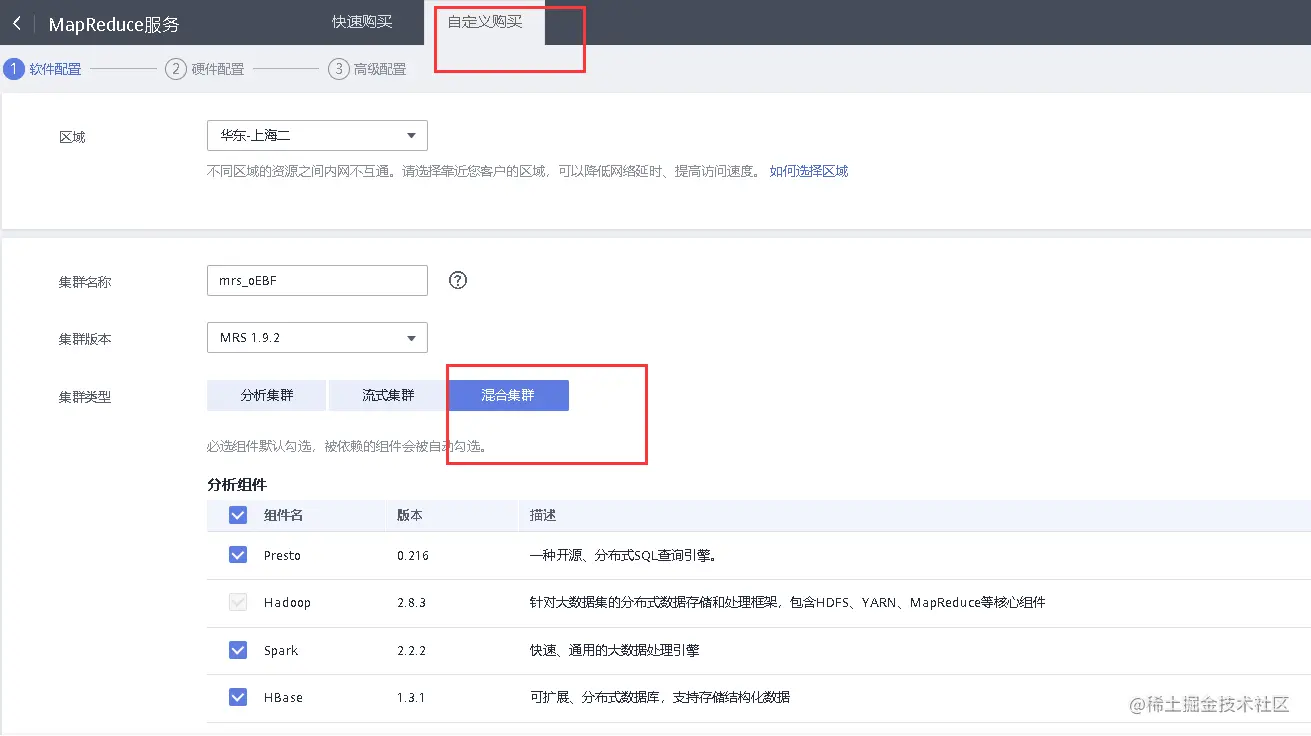
Task: Select step 1 软件配置 circle icon
Action: (14, 69)
